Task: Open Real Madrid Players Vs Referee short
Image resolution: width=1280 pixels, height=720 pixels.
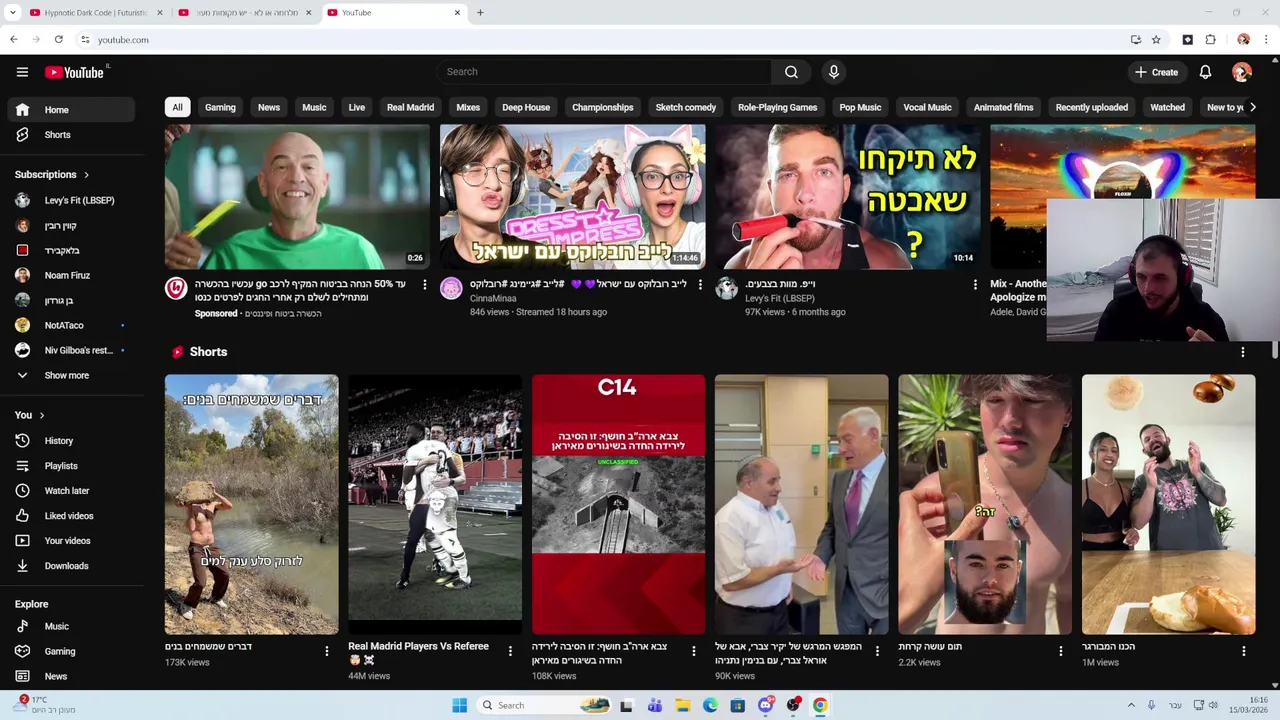Action: point(435,505)
